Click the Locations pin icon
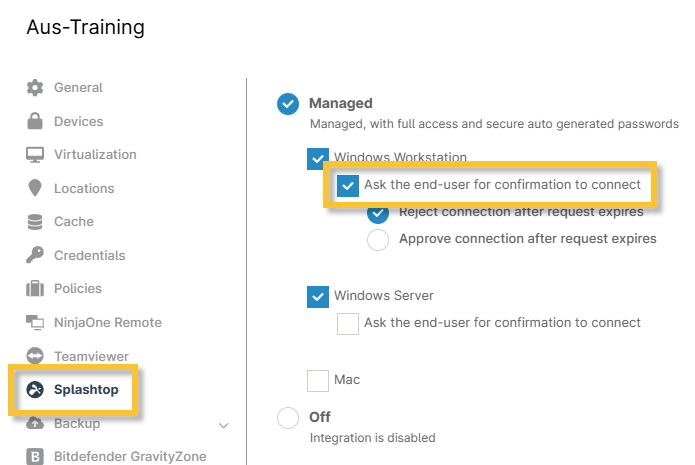 coord(35,189)
